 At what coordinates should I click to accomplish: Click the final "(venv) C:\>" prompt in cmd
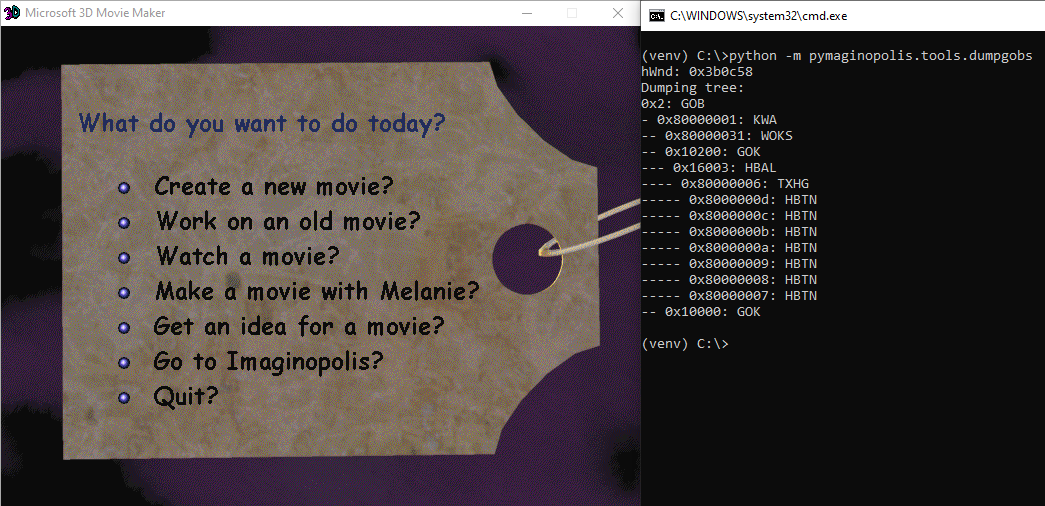[x=684, y=344]
